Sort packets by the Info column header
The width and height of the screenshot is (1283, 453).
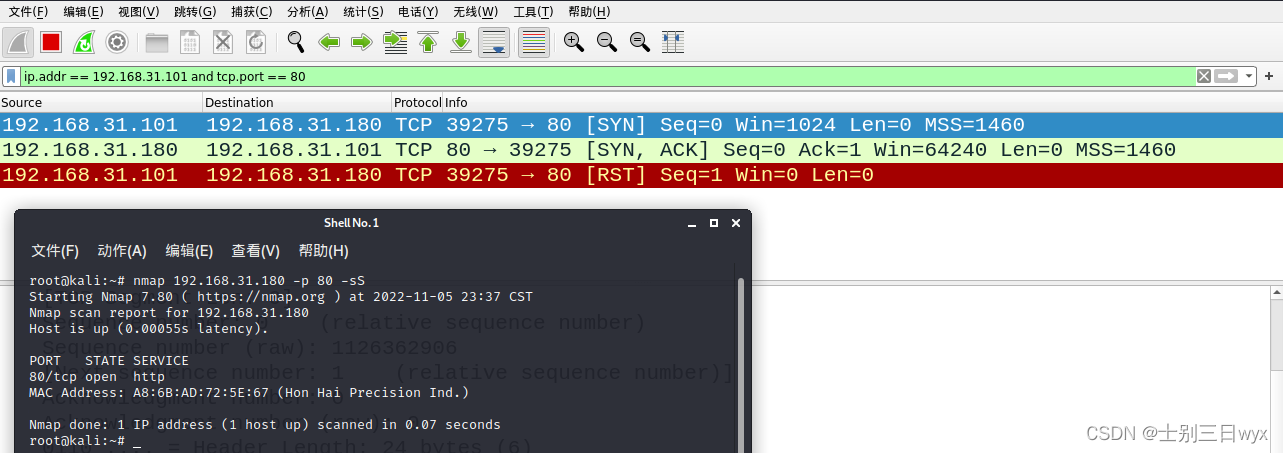point(863,102)
